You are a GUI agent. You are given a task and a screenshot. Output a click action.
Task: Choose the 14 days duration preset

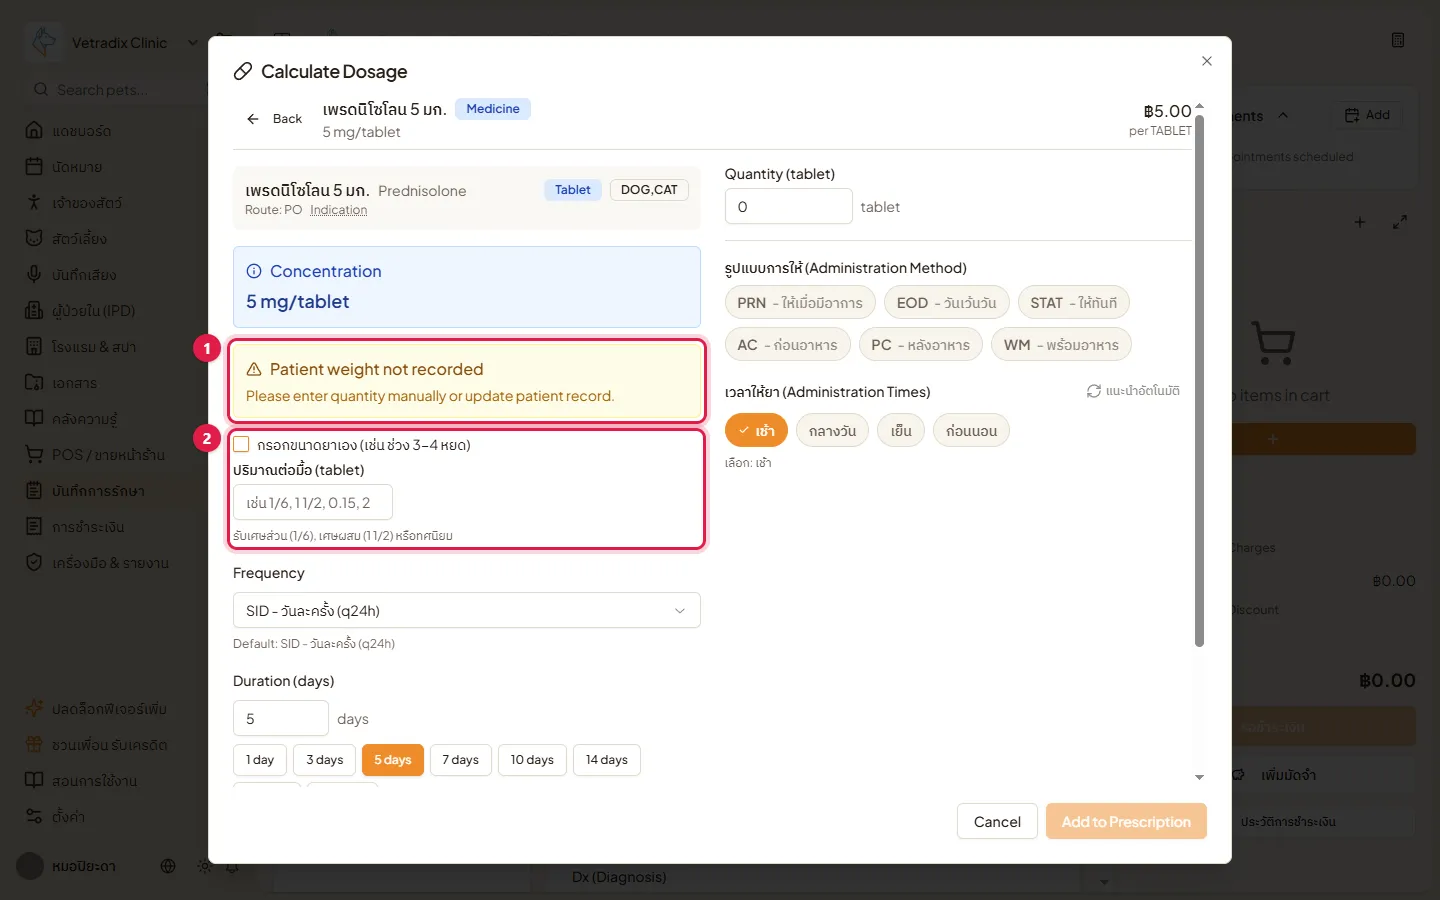[x=606, y=760]
